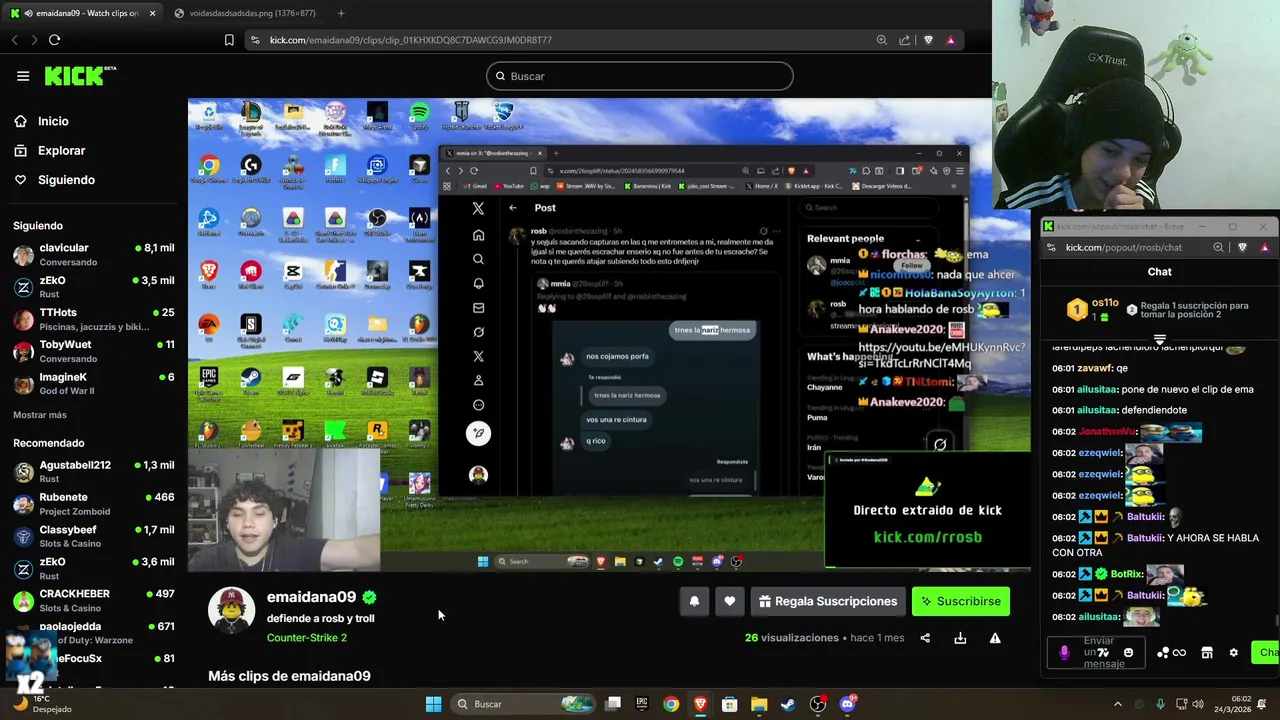Open Epic Games from the taskbar
This screenshot has width=1280, height=720.
click(x=642, y=704)
